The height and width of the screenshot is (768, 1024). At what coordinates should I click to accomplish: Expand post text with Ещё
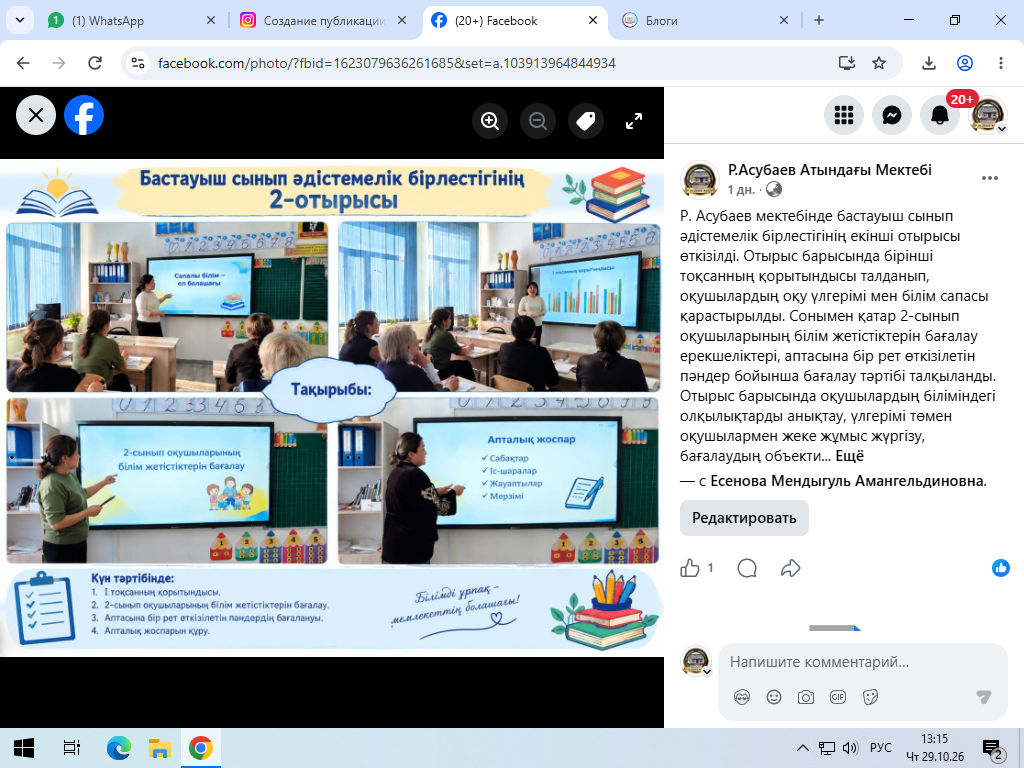point(850,456)
